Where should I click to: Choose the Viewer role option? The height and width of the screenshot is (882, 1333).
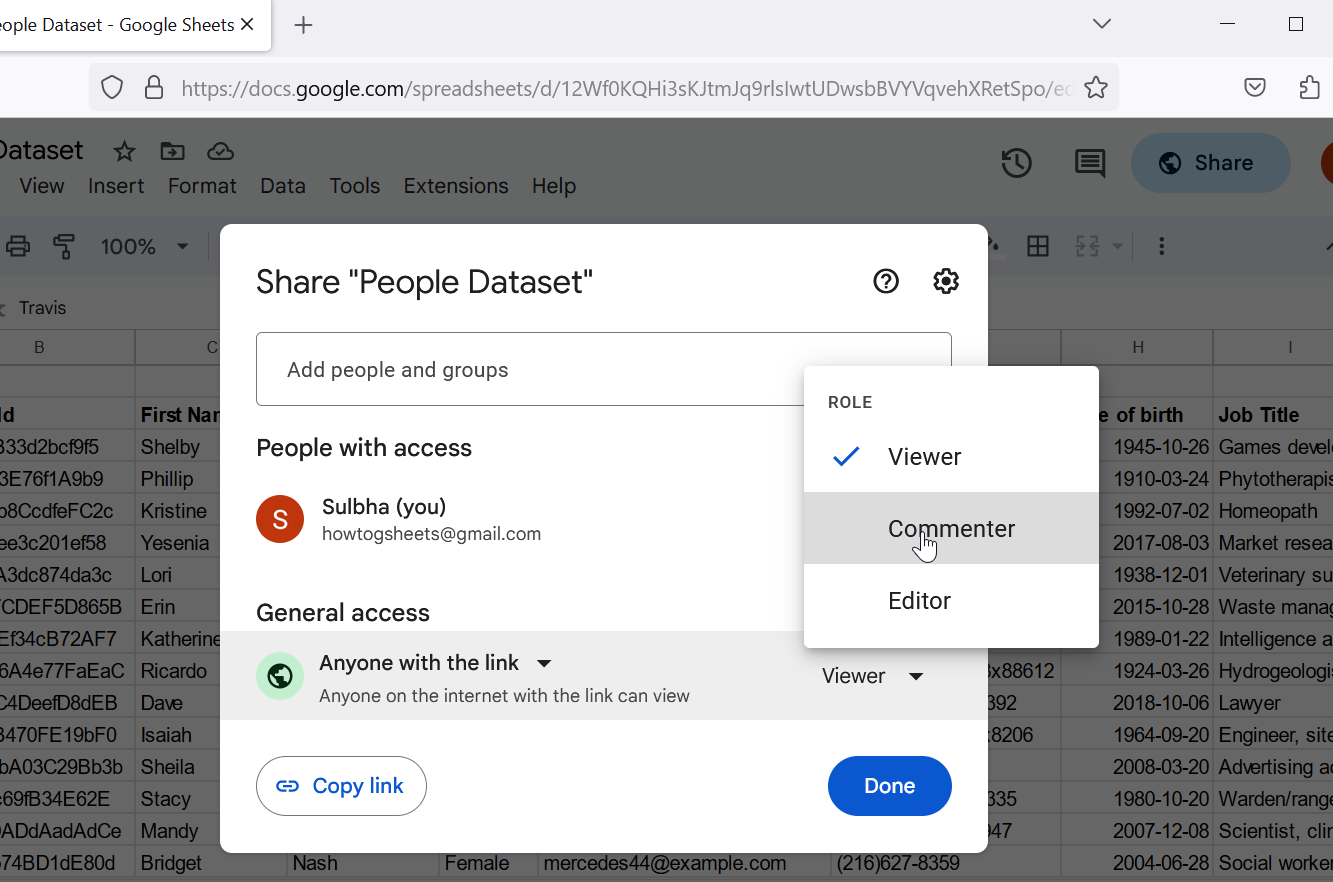(951, 457)
